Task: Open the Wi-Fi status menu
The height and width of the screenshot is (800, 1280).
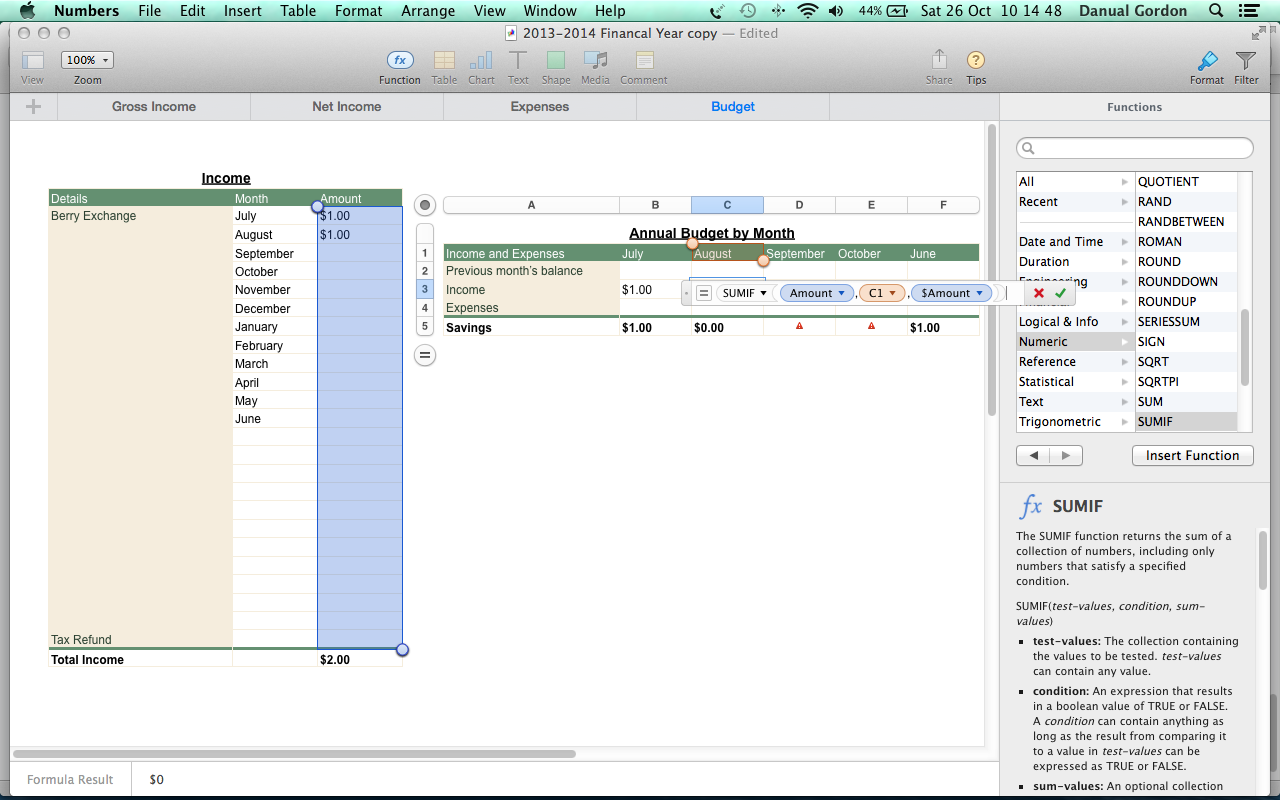Action: [x=807, y=11]
